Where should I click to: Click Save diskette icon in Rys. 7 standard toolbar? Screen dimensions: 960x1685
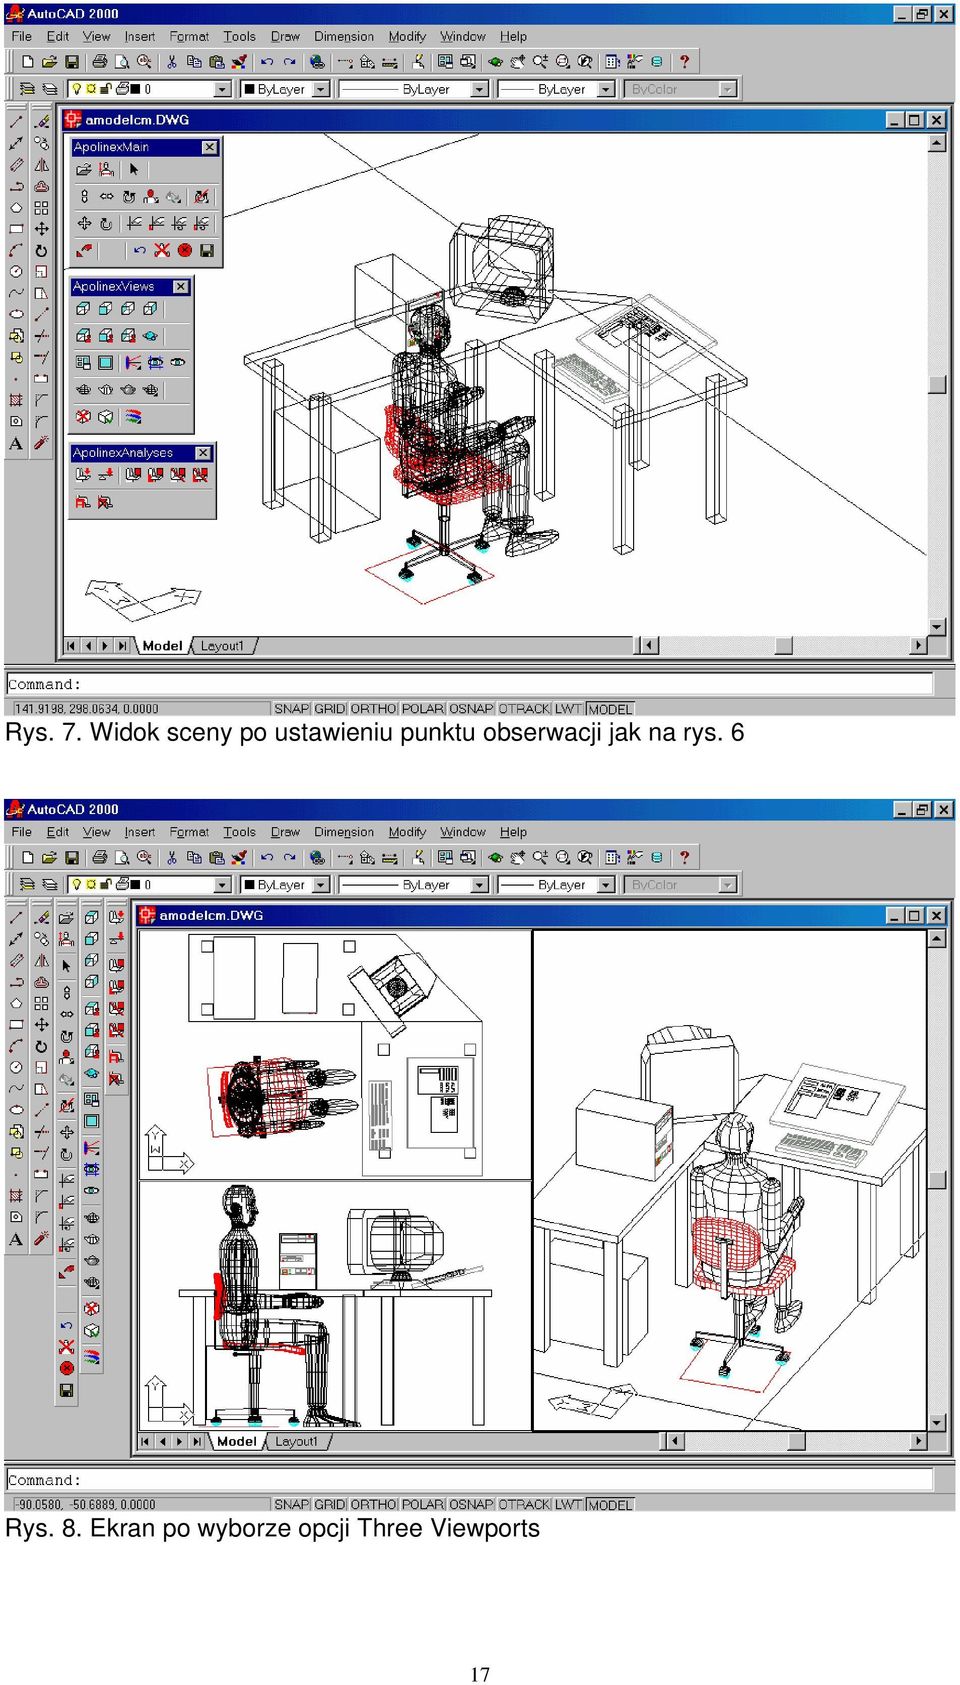click(x=72, y=62)
